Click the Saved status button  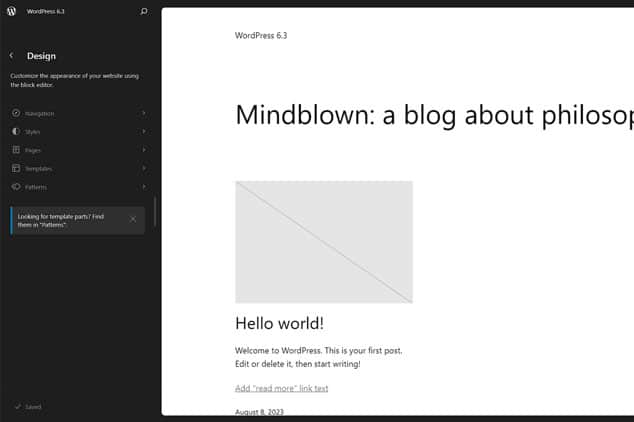click(28, 407)
